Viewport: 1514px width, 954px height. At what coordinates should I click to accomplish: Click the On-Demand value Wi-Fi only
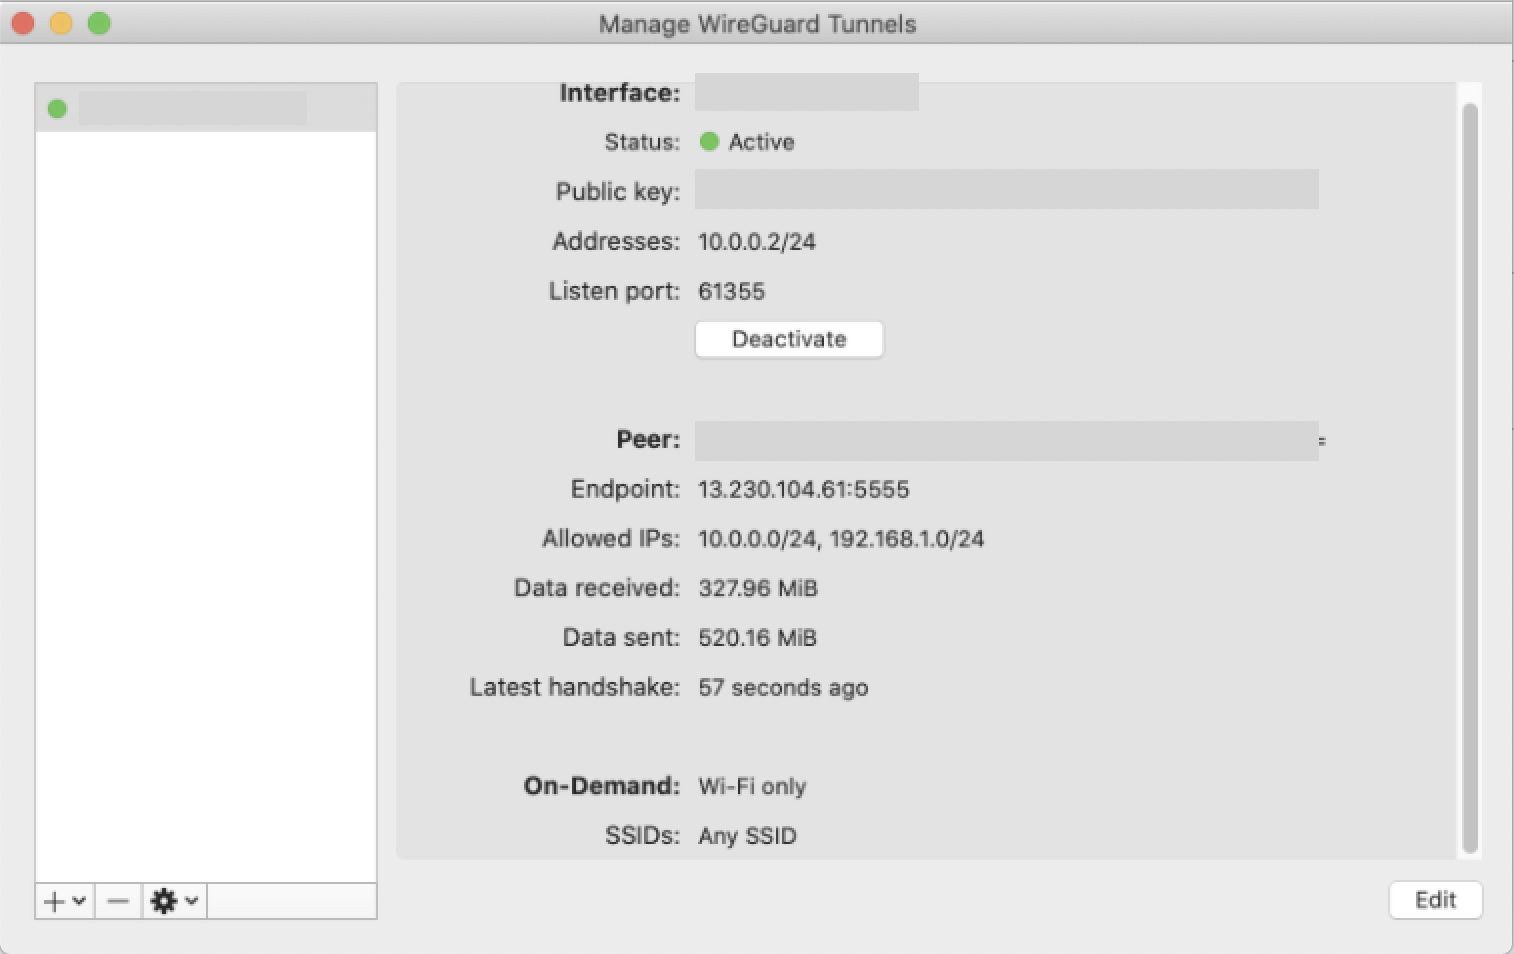(752, 786)
